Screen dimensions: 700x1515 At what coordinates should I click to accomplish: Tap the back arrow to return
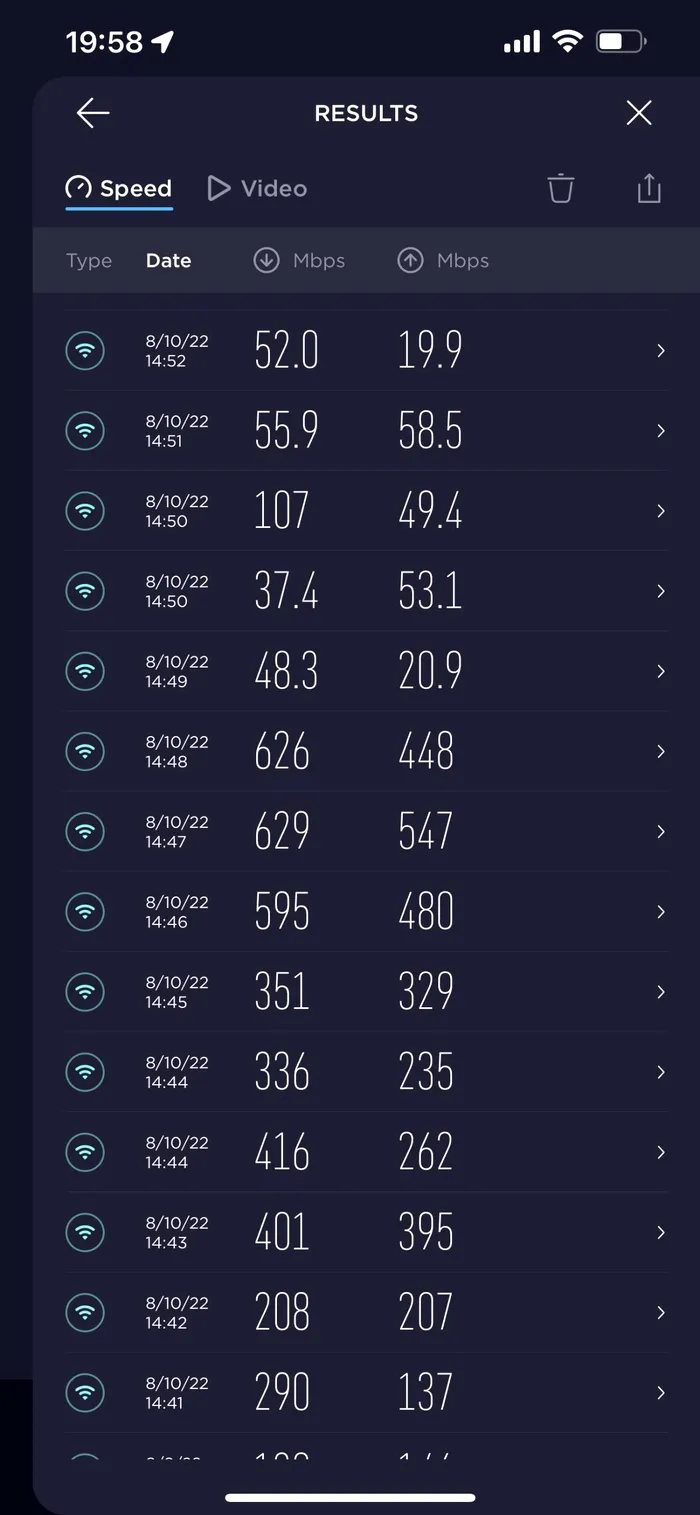click(x=92, y=112)
